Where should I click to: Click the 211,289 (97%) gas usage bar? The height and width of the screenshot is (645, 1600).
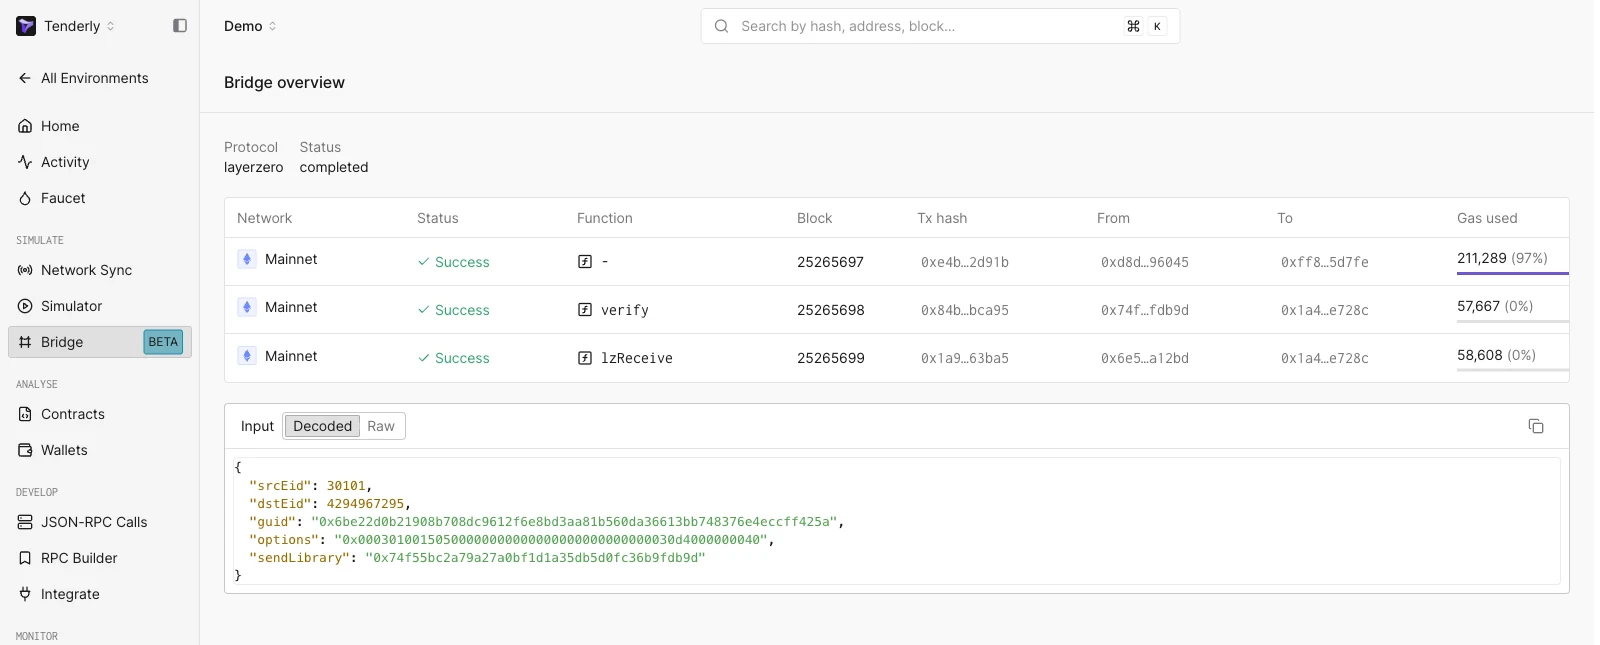click(1512, 272)
